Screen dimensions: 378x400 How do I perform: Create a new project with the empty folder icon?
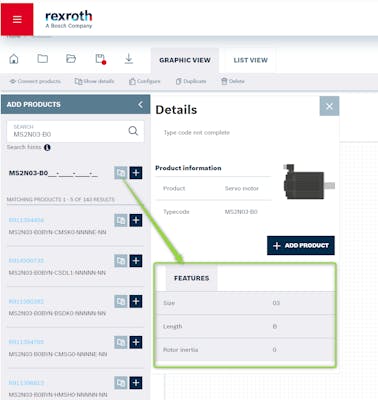coord(42,59)
